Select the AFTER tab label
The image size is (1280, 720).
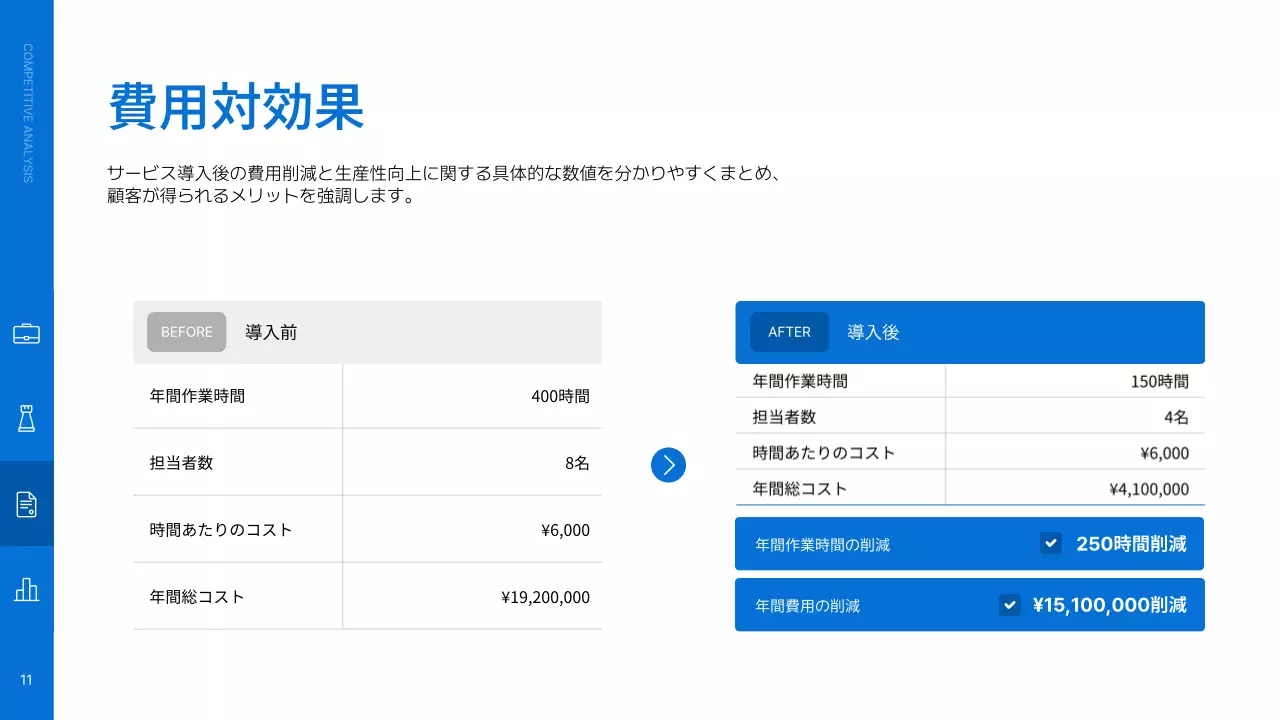(x=788, y=332)
